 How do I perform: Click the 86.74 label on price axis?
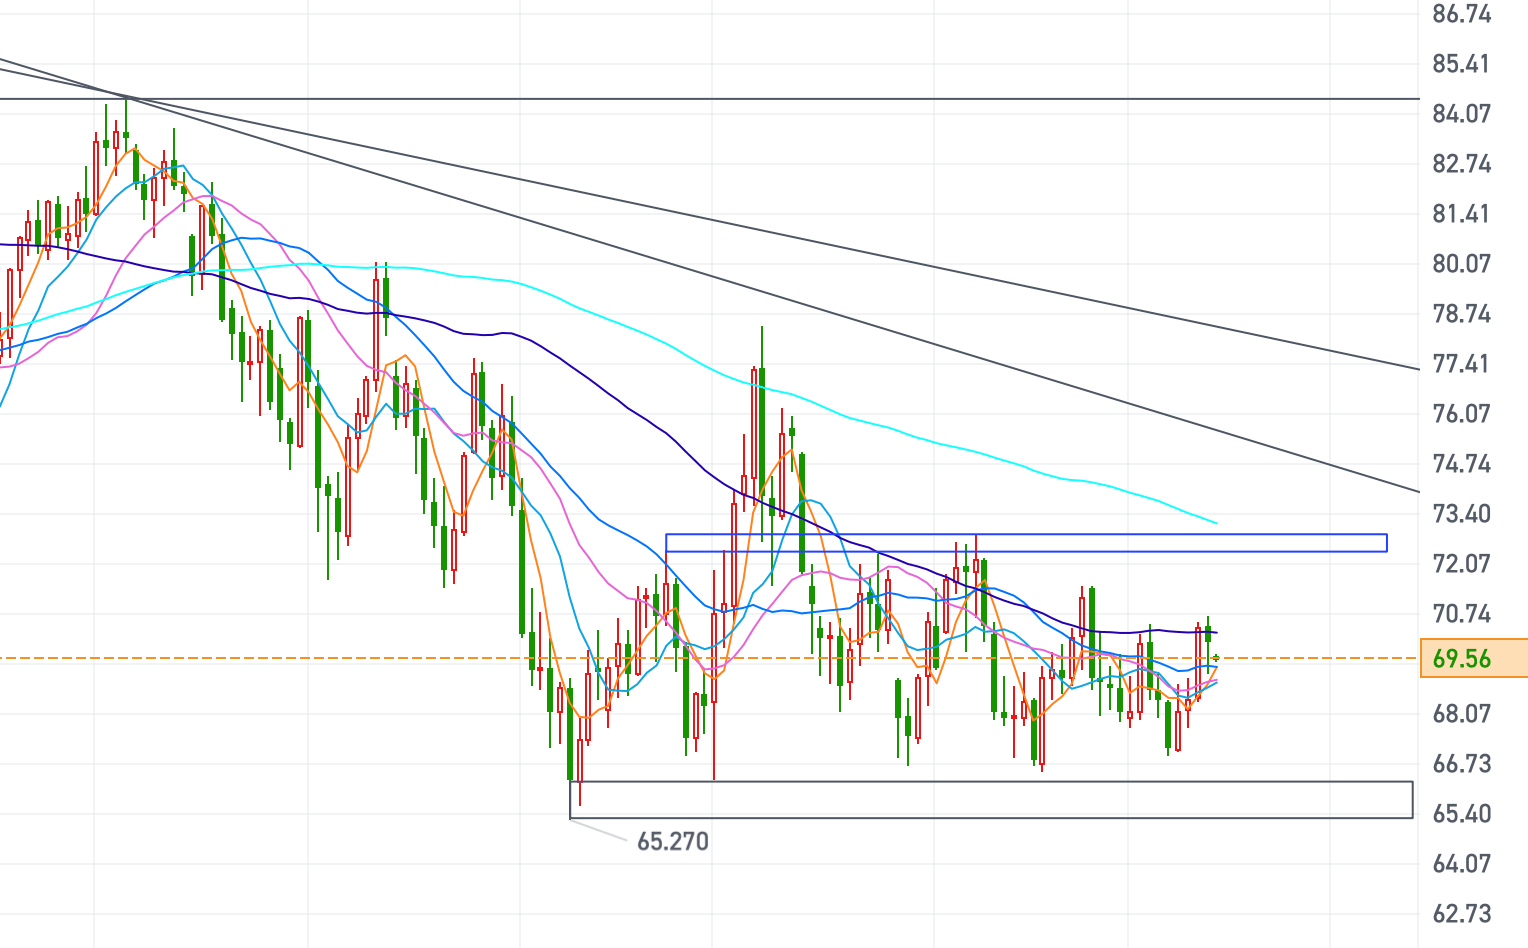(1461, 14)
